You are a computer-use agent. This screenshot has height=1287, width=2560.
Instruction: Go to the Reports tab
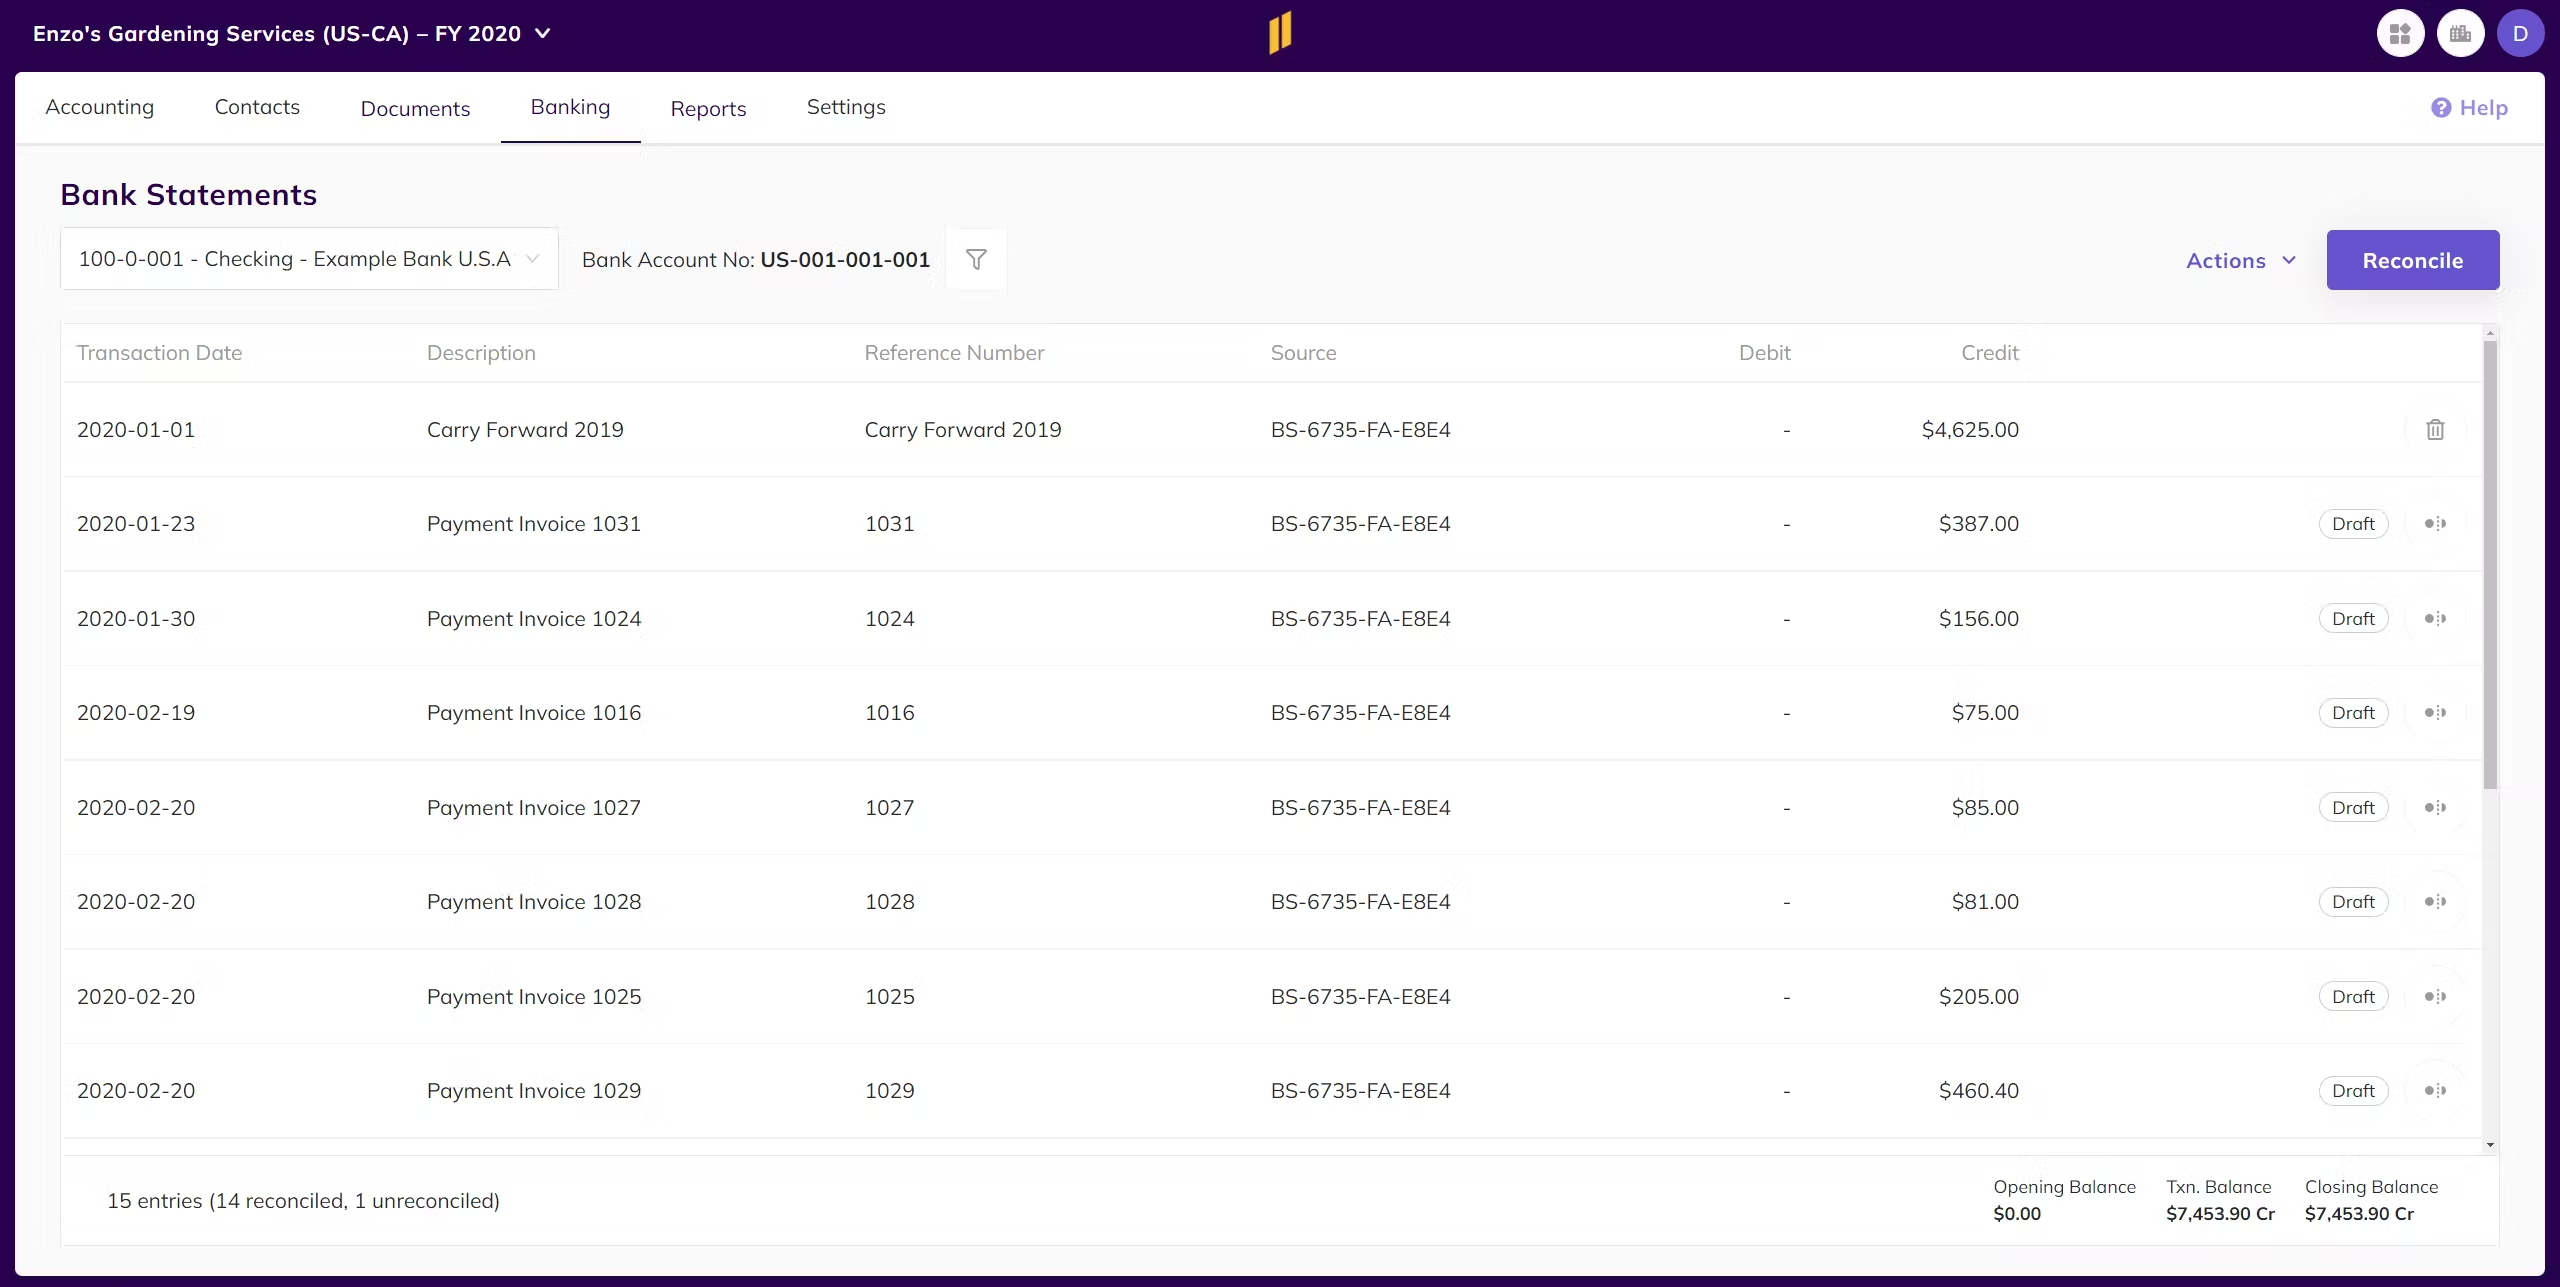(x=708, y=109)
